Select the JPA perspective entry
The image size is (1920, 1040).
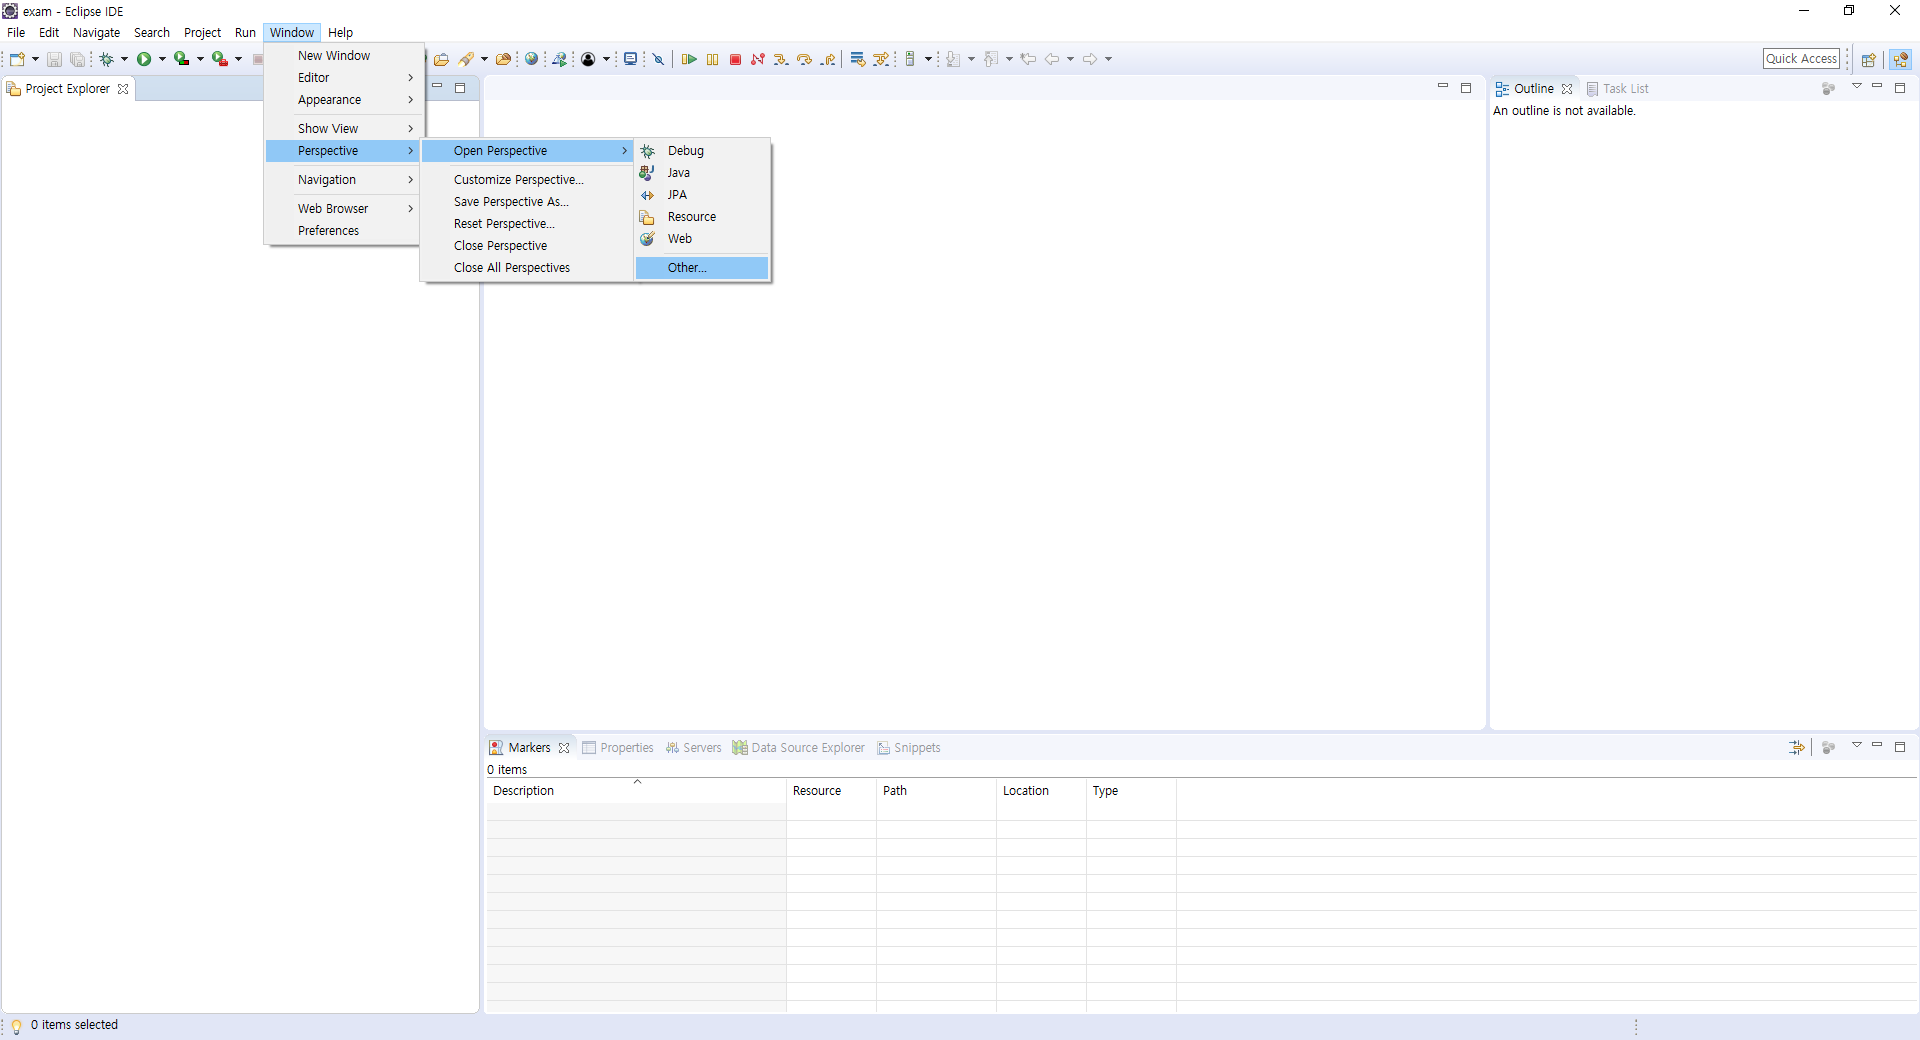tap(702, 194)
